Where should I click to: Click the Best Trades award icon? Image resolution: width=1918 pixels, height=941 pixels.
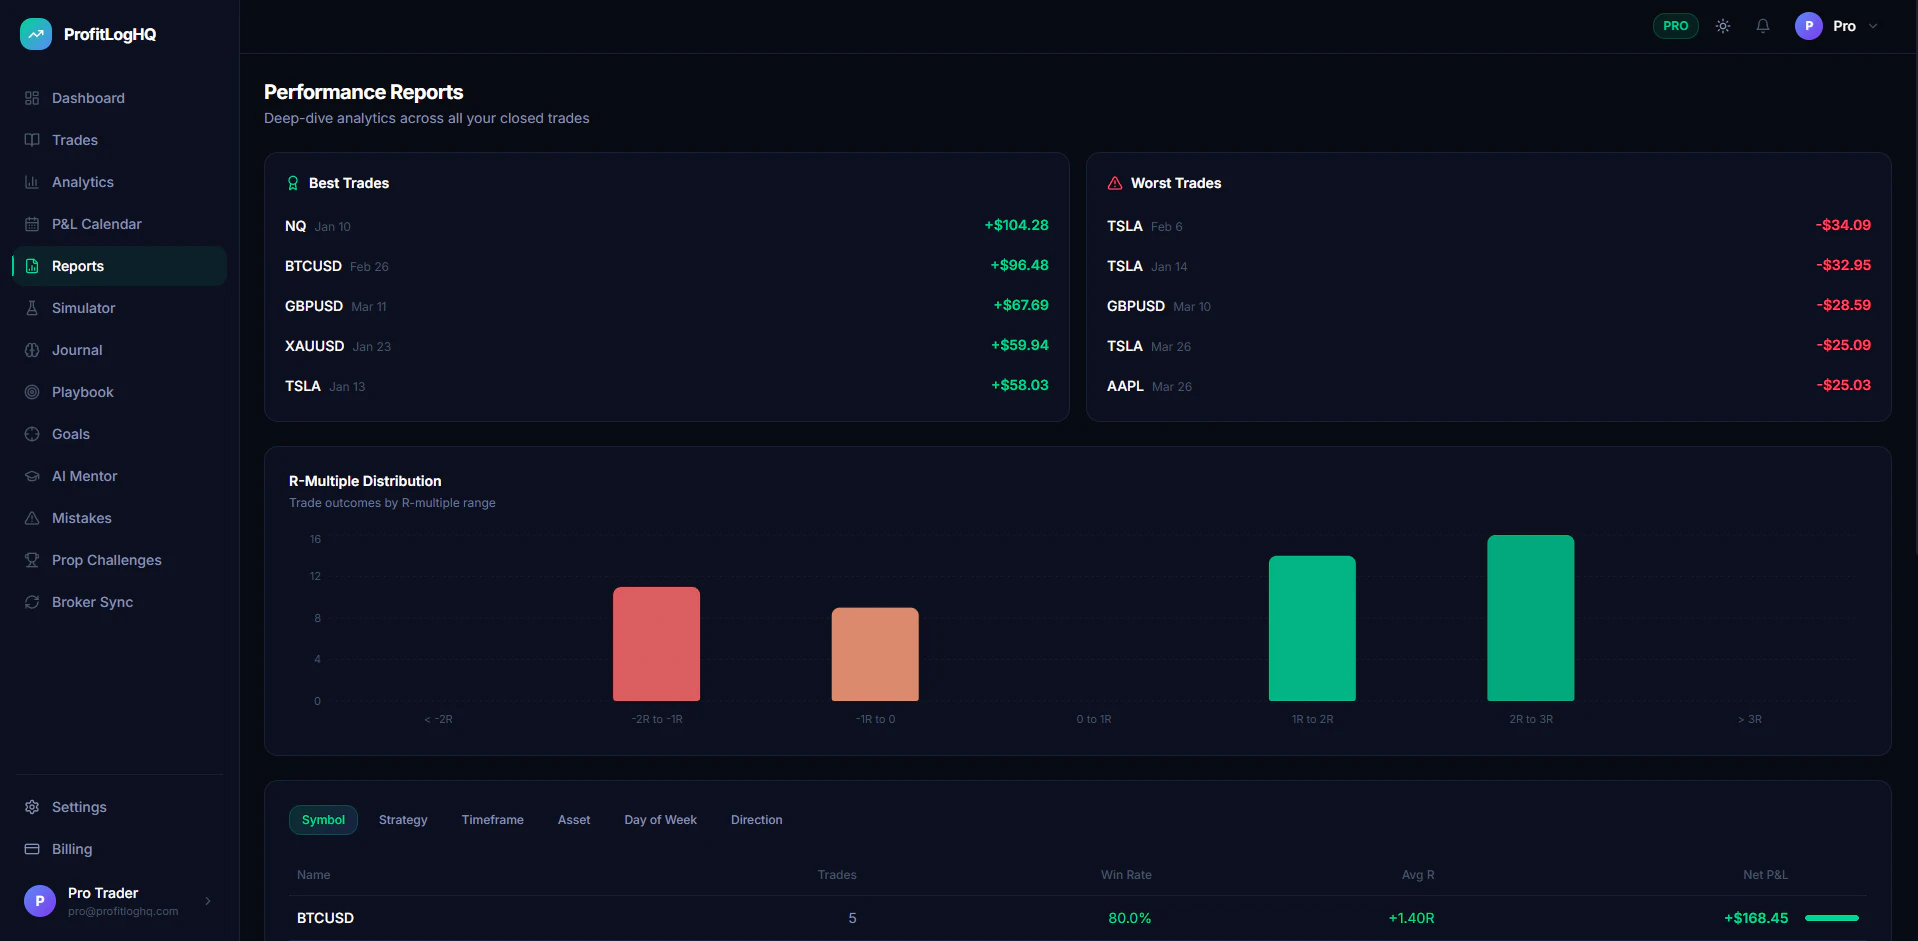coord(293,183)
